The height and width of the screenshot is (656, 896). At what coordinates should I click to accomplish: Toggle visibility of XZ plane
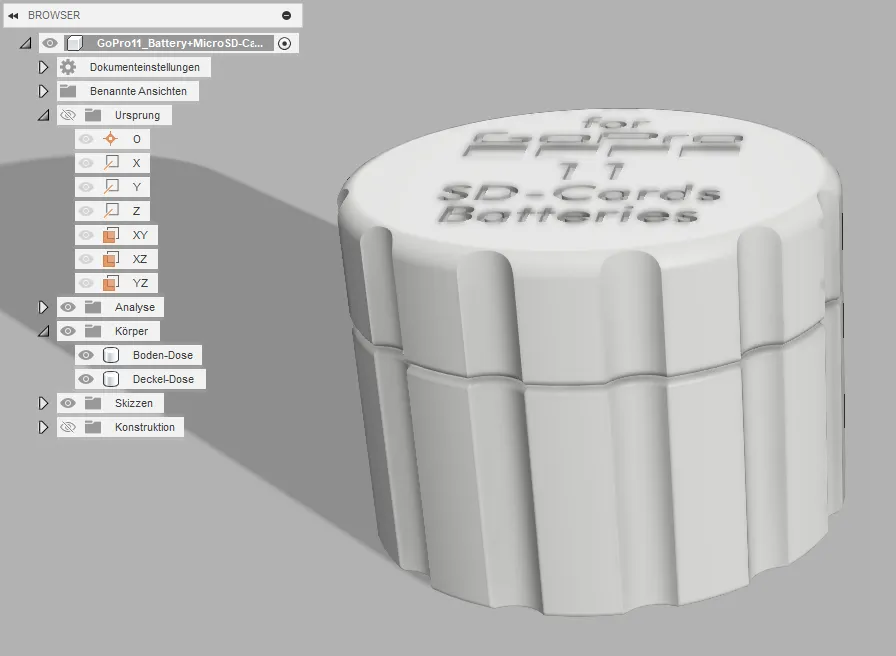pyautogui.click(x=86, y=259)
